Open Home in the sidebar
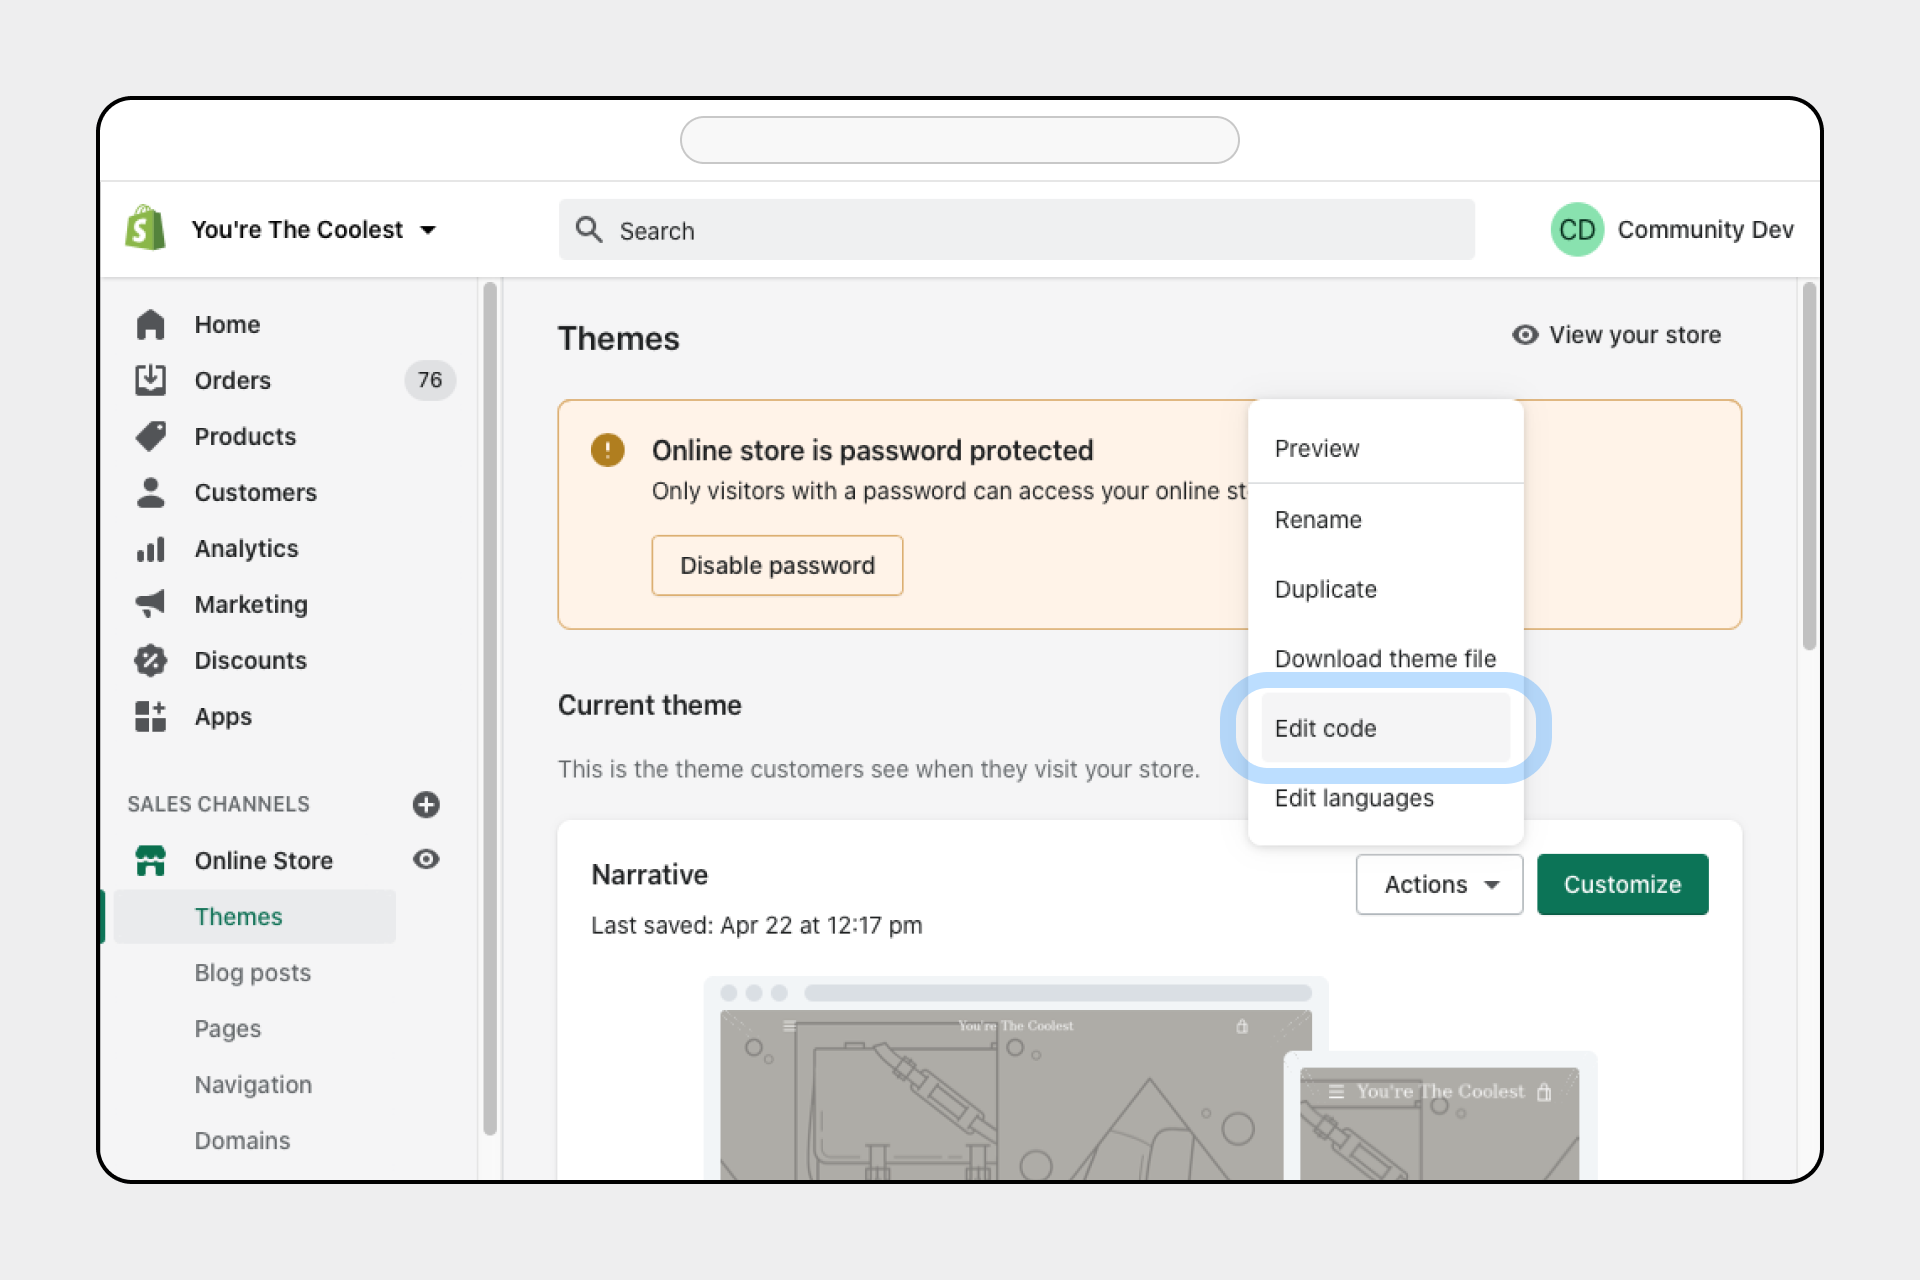 click(x=227, y=324)
